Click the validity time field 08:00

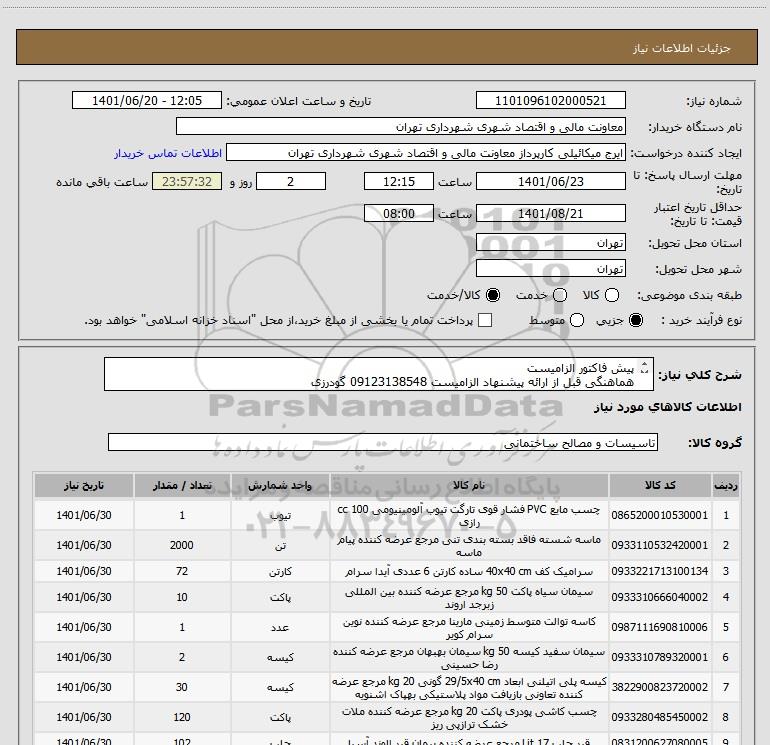[399, 214]
